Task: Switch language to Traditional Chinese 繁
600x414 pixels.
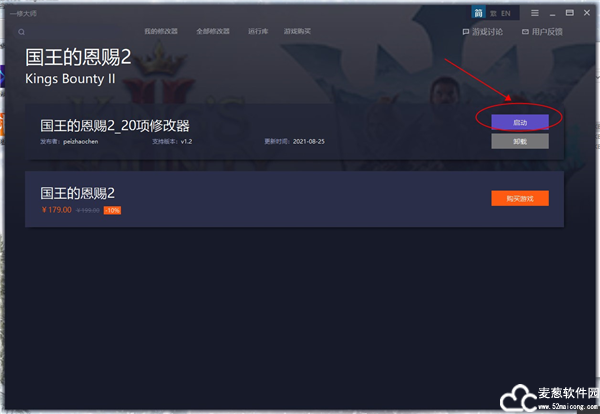Action: point(493,14)
